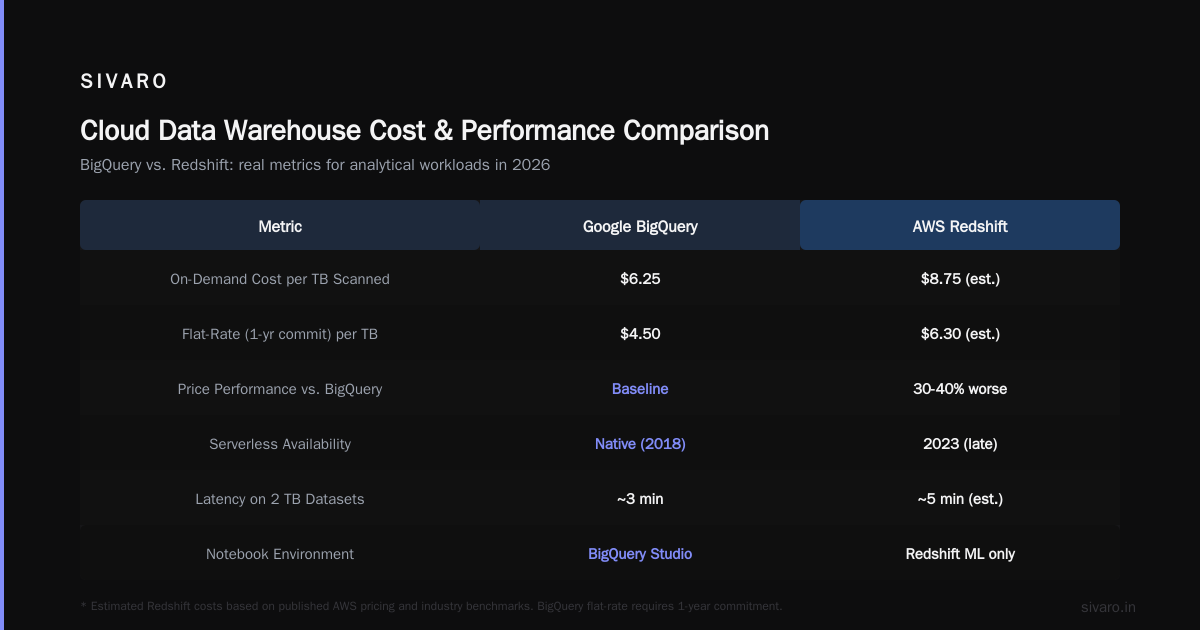The image size is (1200, 630).
Task: Click the Baseline highlighted value
Action: [640, 388]
